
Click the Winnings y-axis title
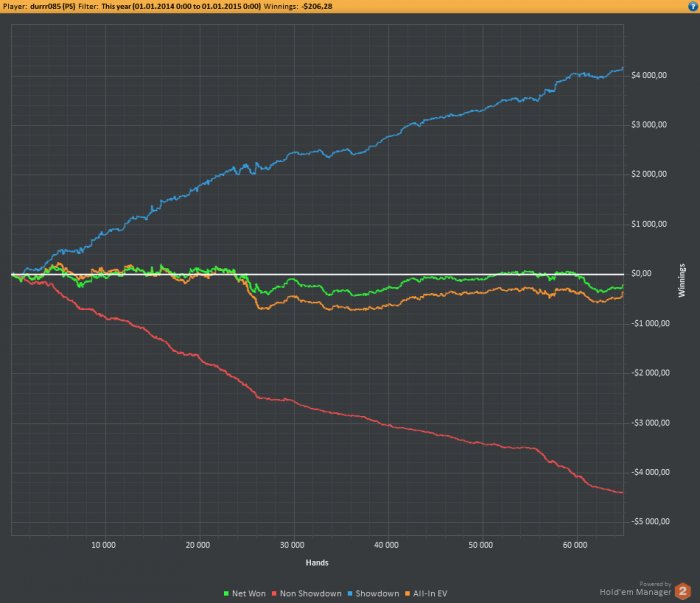click(x=682, y=280)
